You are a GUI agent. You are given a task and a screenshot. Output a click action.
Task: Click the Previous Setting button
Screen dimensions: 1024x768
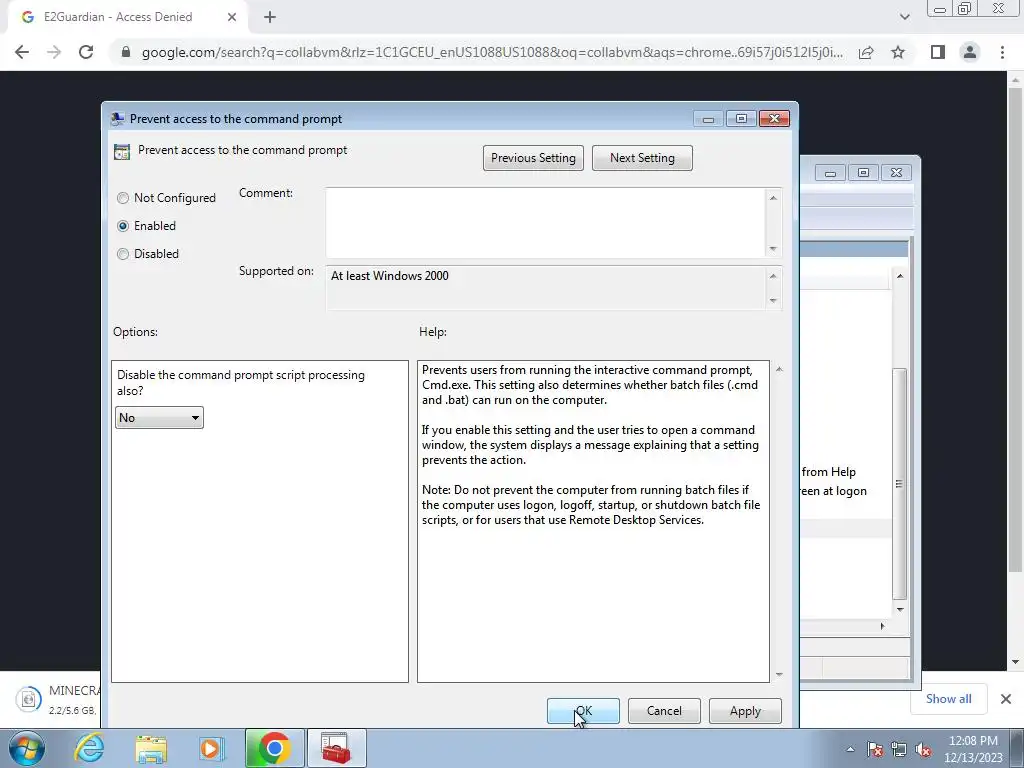534,158
